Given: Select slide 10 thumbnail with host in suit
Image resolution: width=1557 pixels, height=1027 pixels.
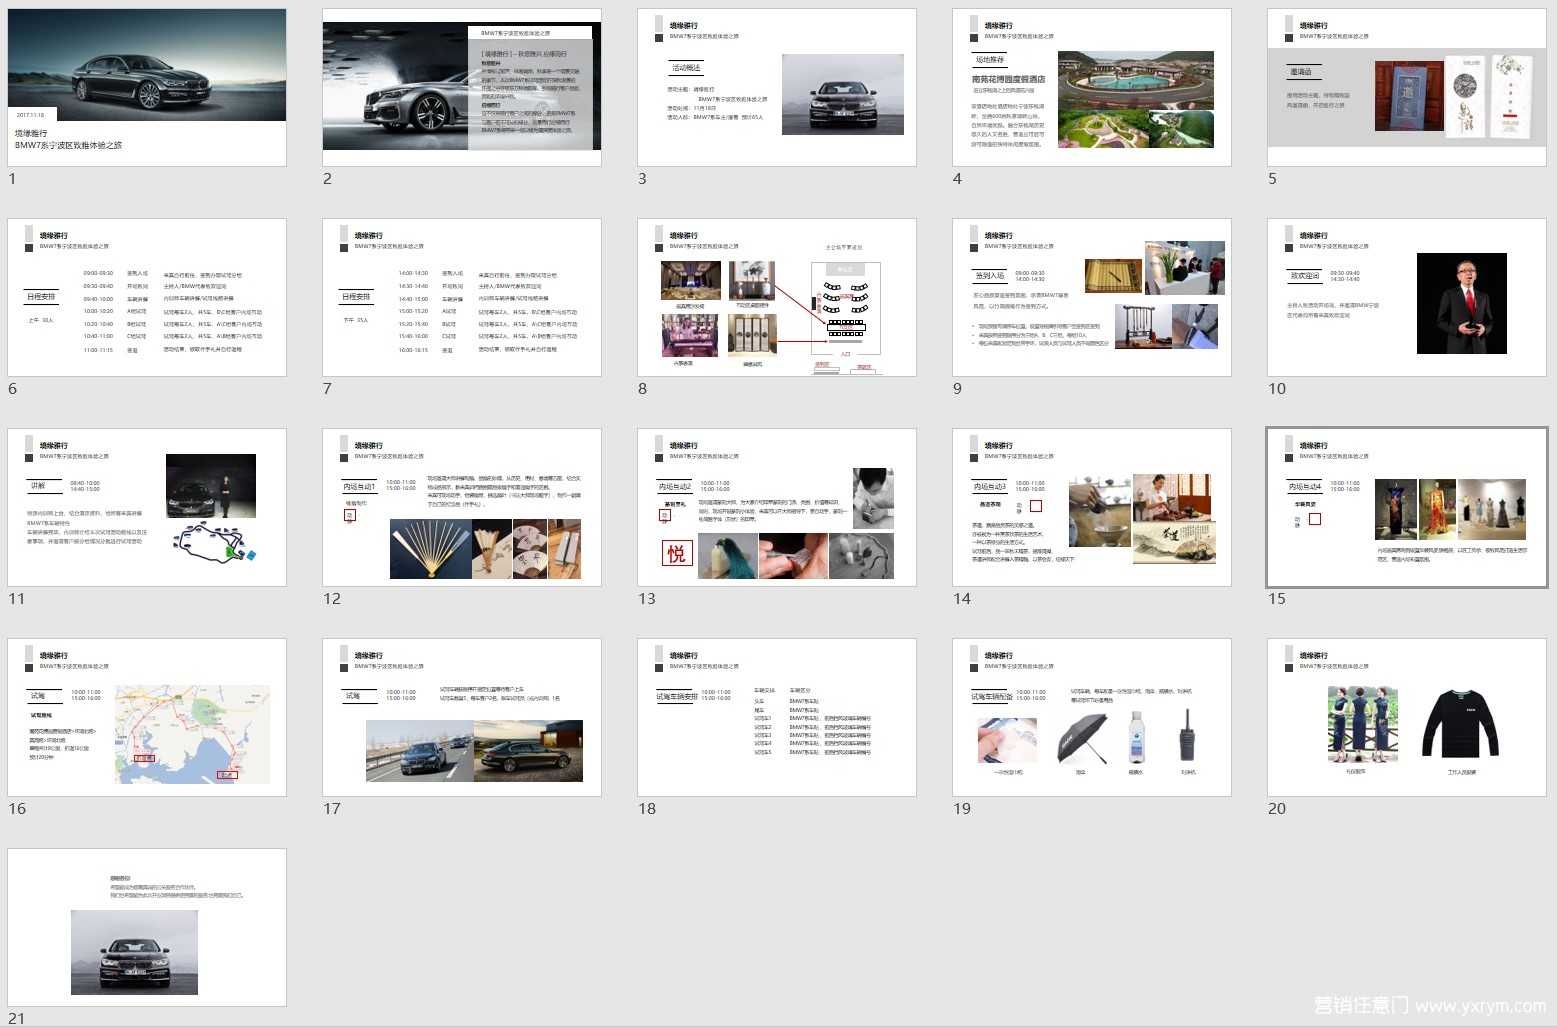Looking at the screenshot, I should [1407, 298].
